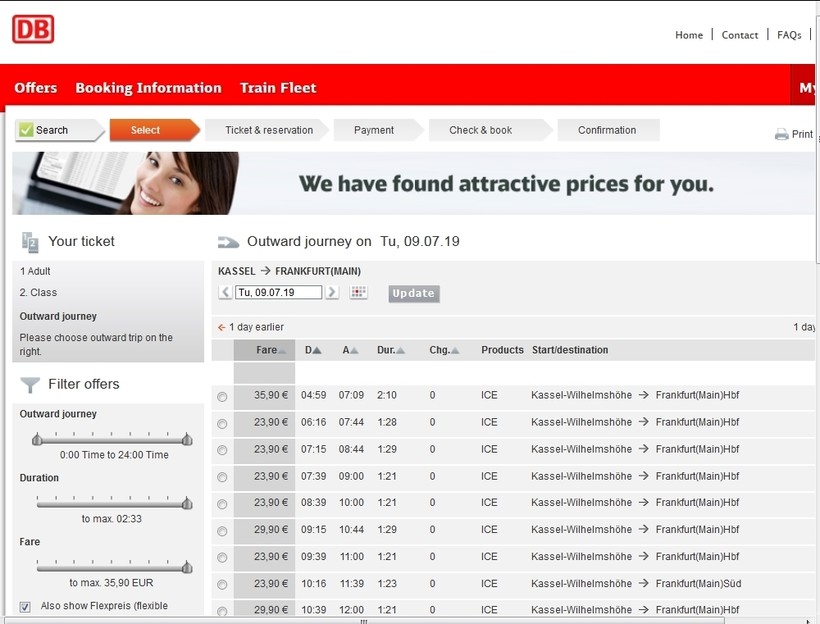Click the red 1 day earlier arrow

click(222, 327)
